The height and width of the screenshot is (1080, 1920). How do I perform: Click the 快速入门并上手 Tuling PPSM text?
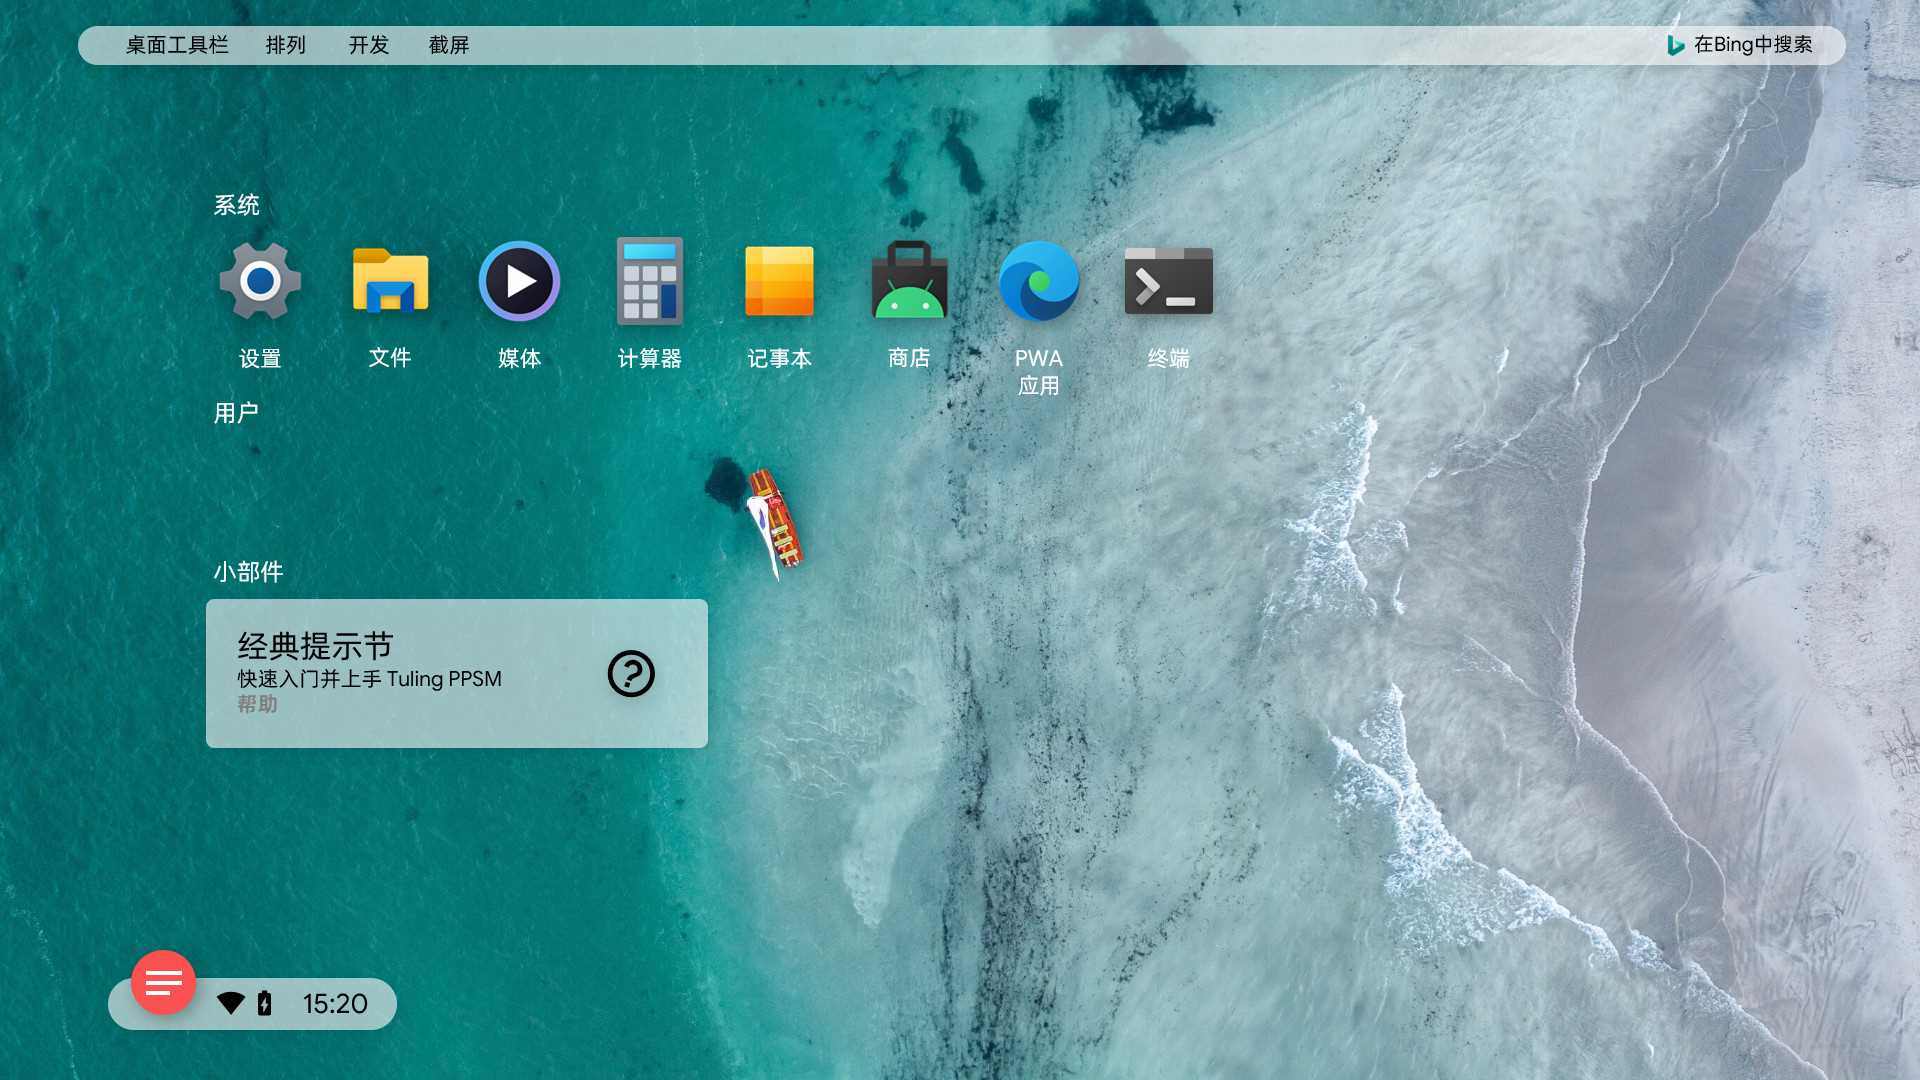click(369, 679)
